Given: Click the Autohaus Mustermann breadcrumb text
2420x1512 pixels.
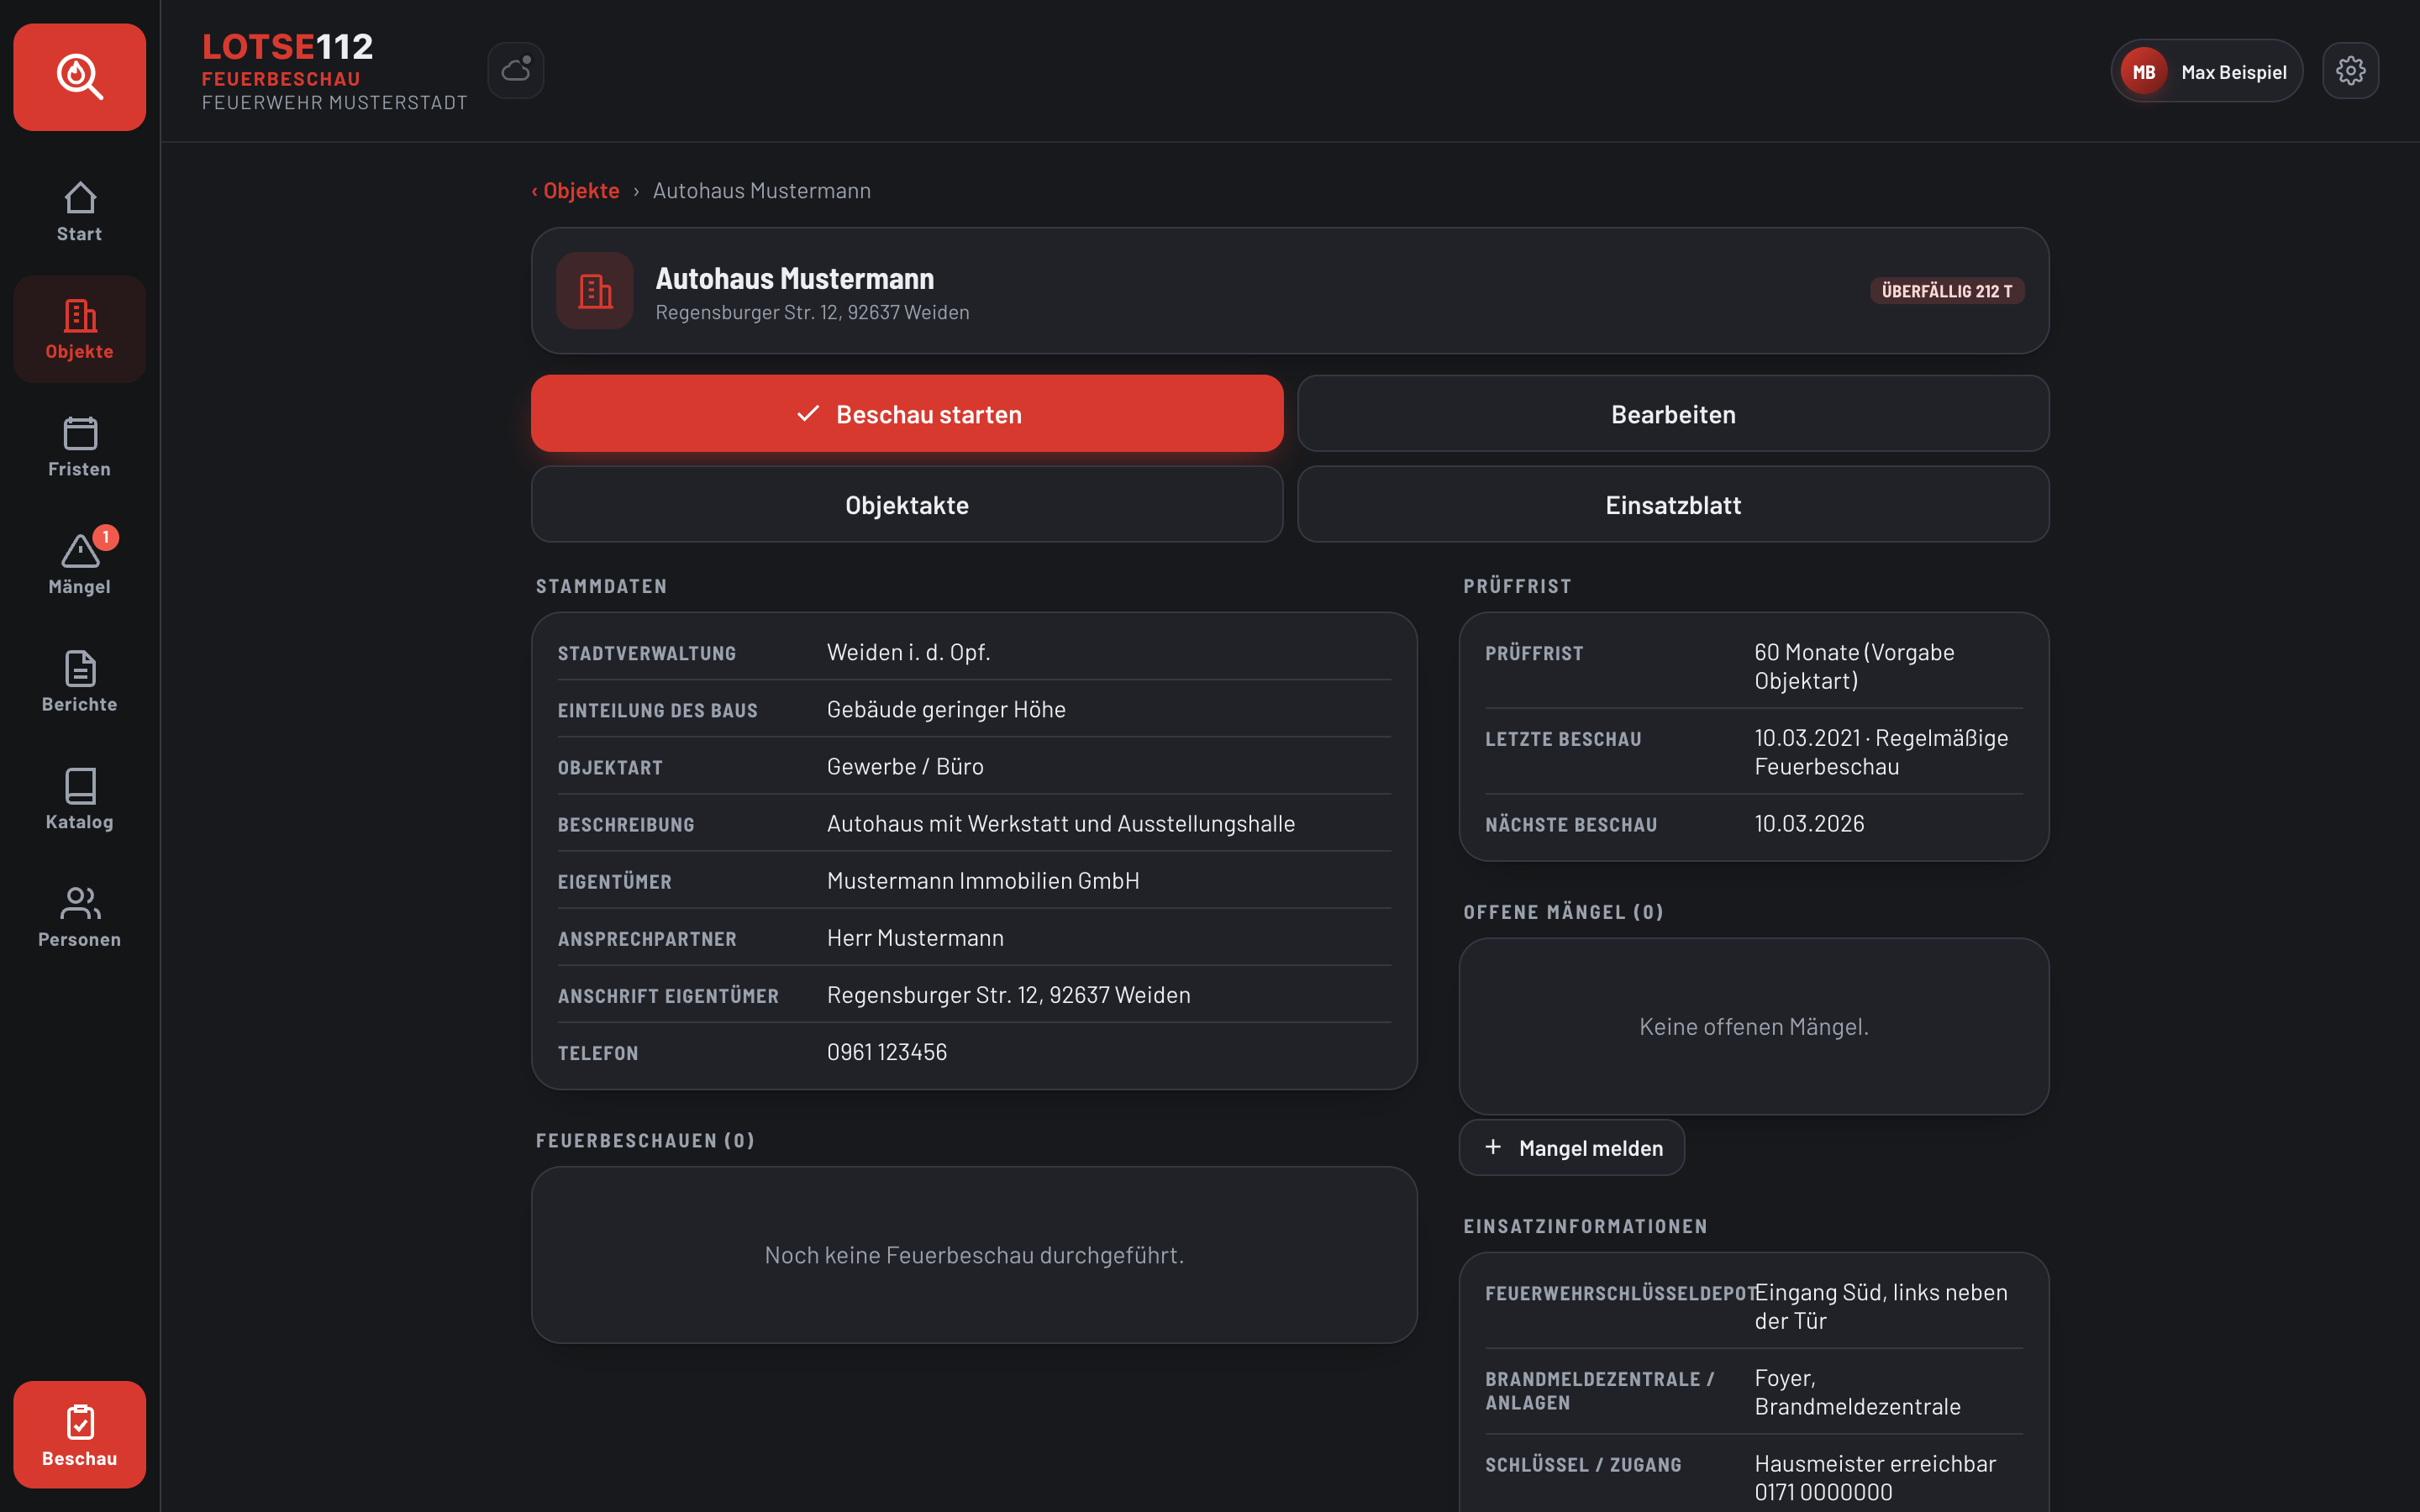Looking at the screenshot, I should coord(762,190).
